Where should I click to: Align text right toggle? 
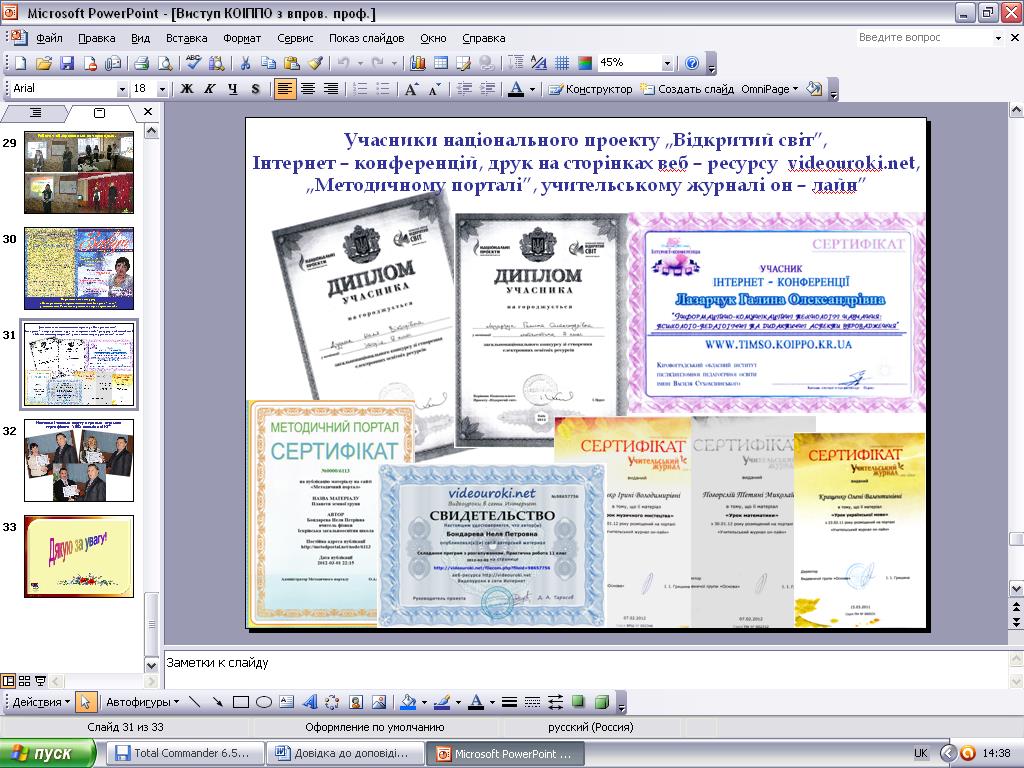(x=331, y=89)
